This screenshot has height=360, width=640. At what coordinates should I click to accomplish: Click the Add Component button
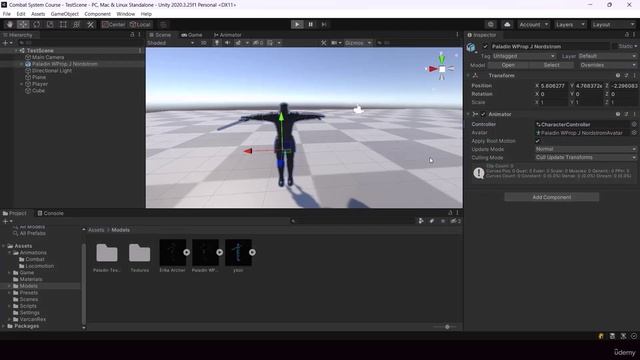551,197
